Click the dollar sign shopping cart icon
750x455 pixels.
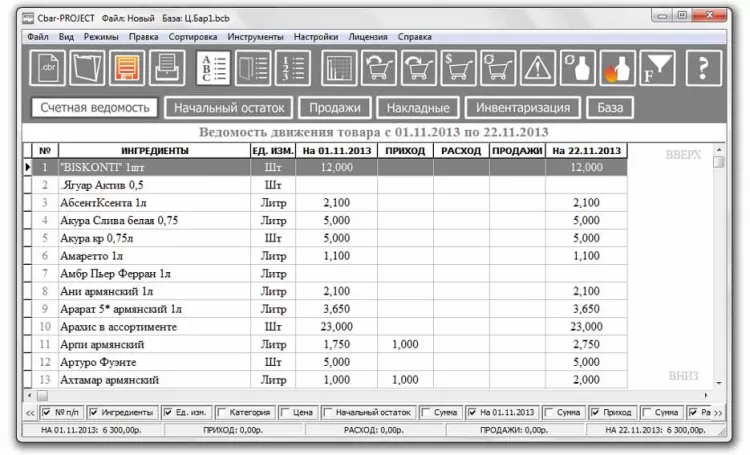pyautogui.click(x=458, y=68)
